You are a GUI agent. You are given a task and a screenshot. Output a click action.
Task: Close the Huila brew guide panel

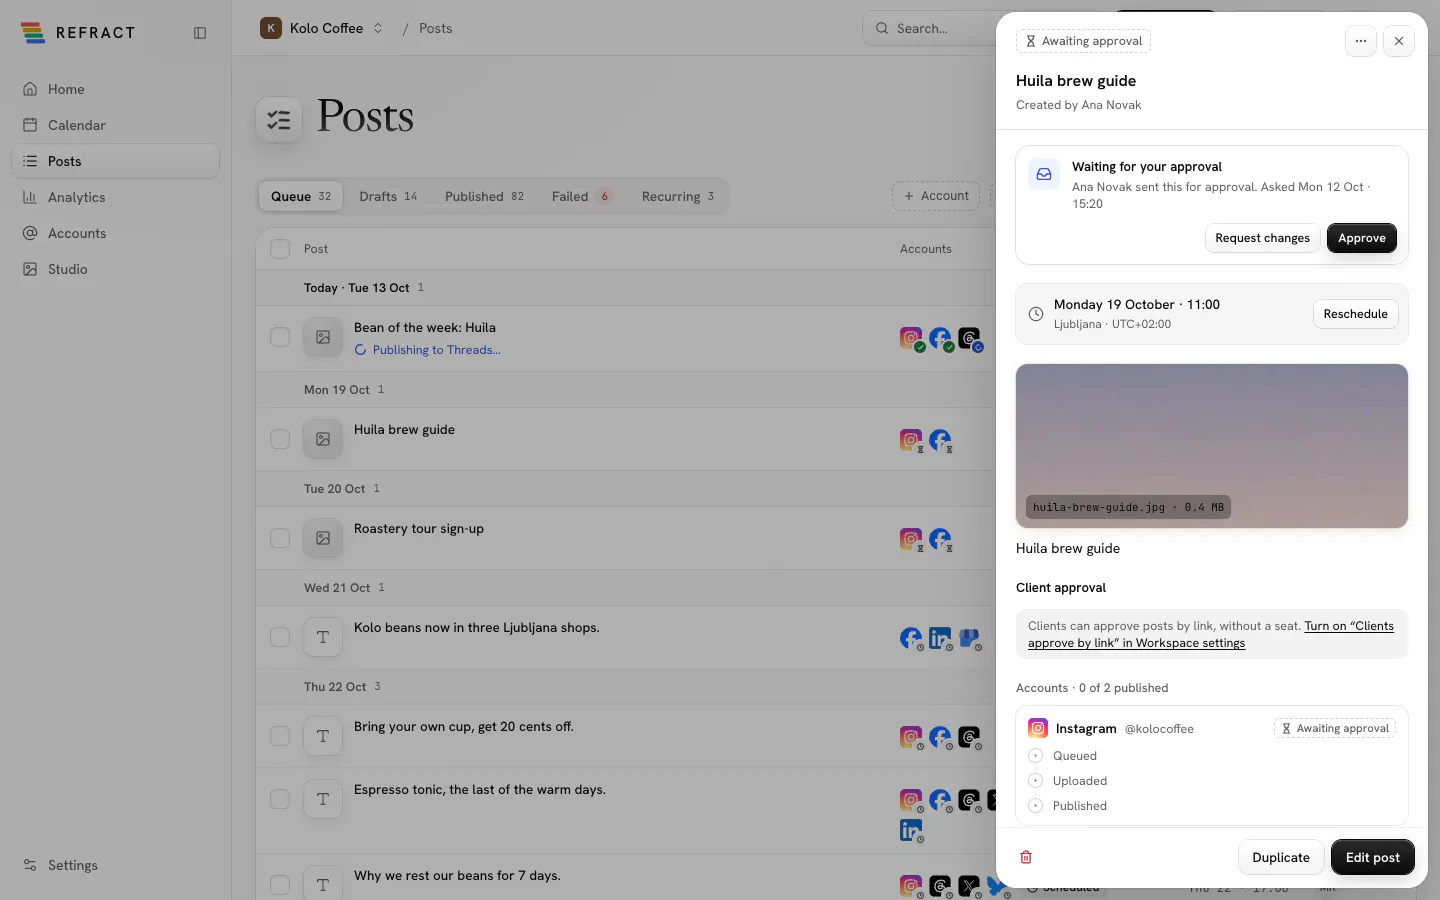point(1399,41)
